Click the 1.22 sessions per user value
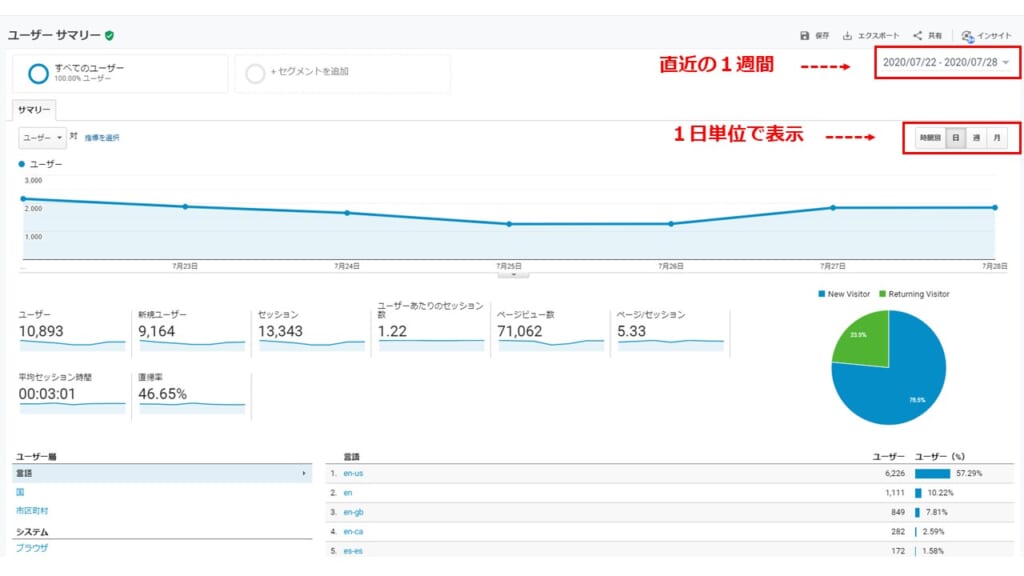 392,331
